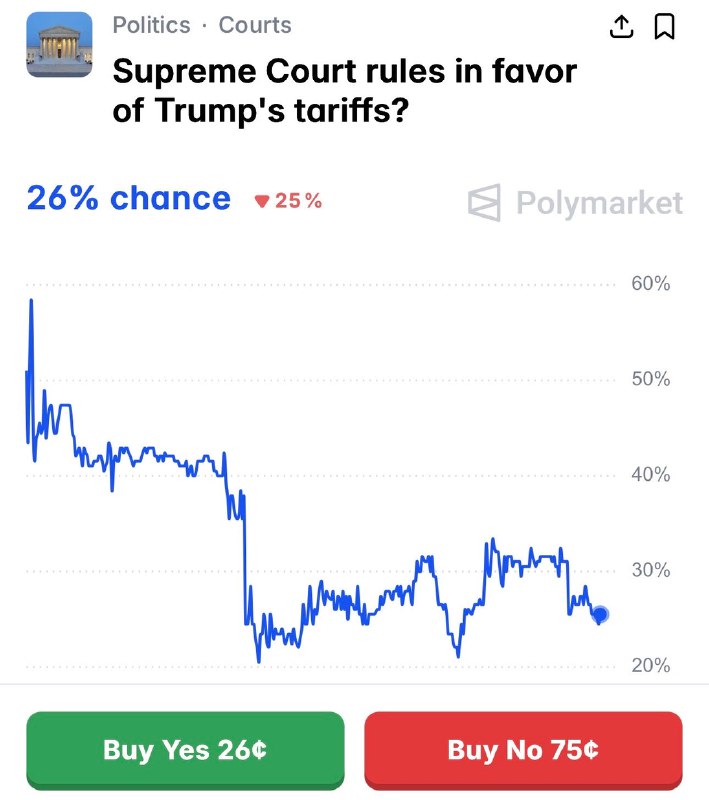Click the market title text
The image size is (709, 800).
click(345, 88)
